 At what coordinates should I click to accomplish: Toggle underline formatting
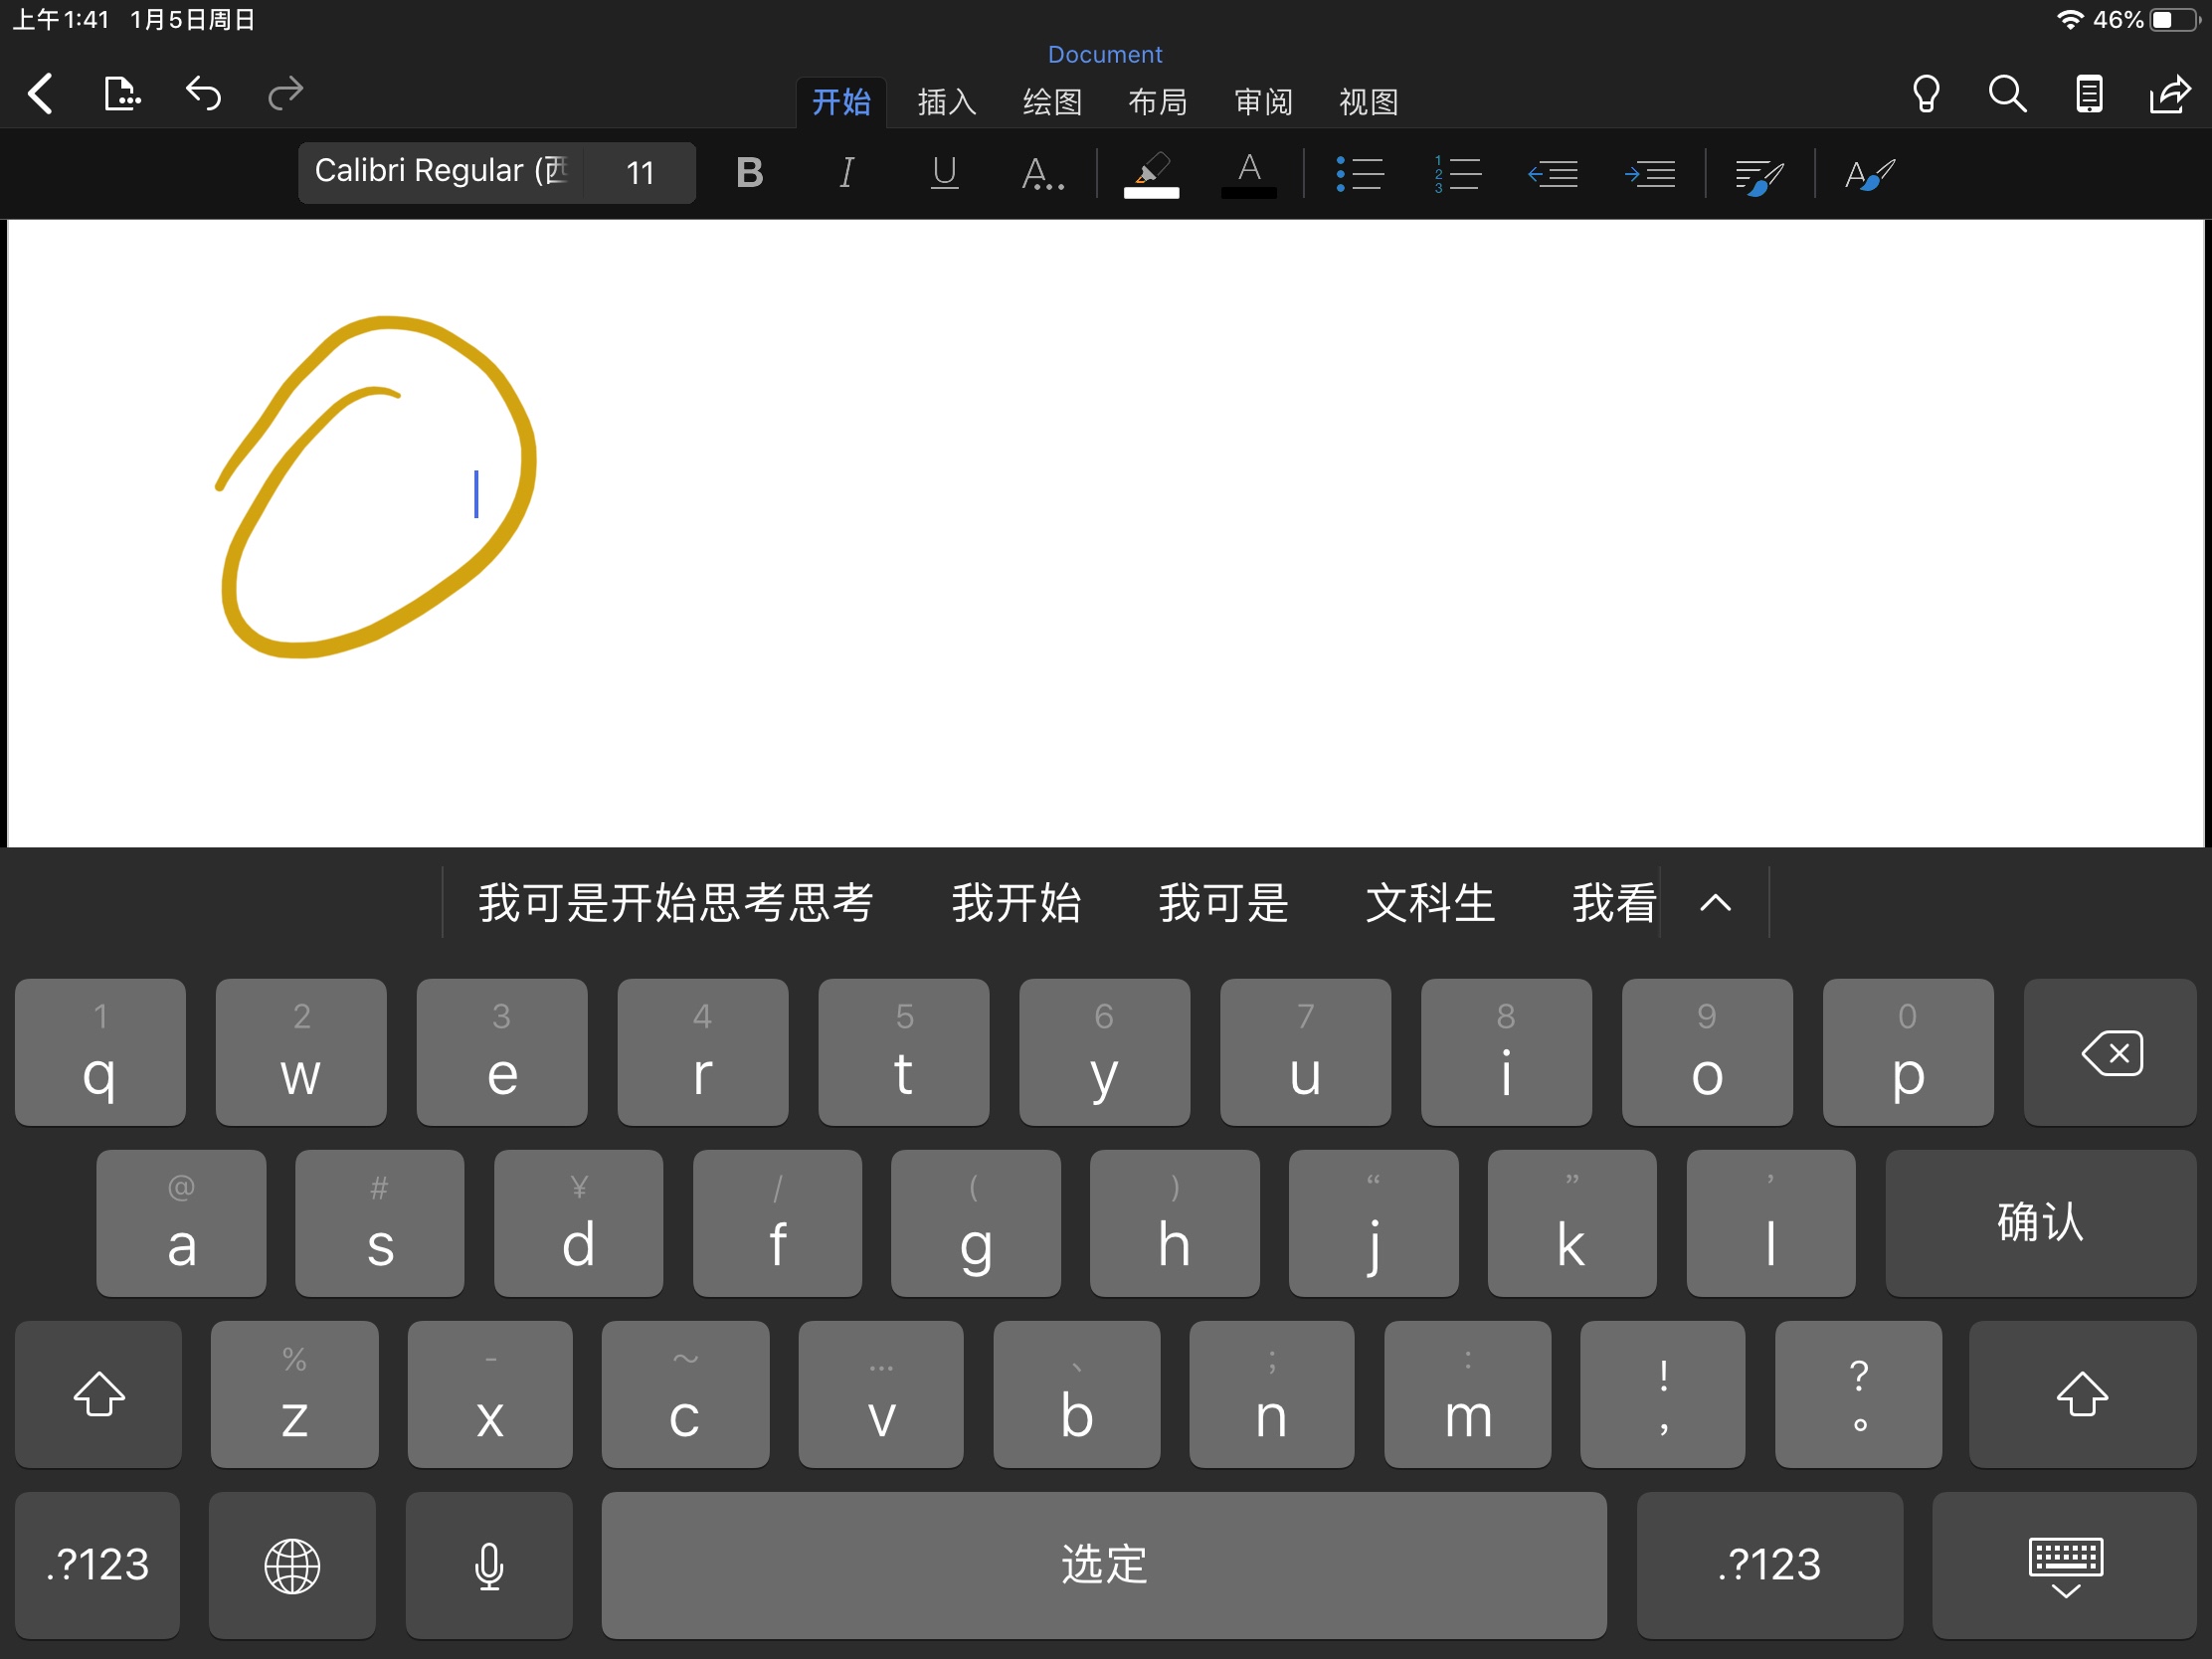pyautogui.click(x=944, y=173)
